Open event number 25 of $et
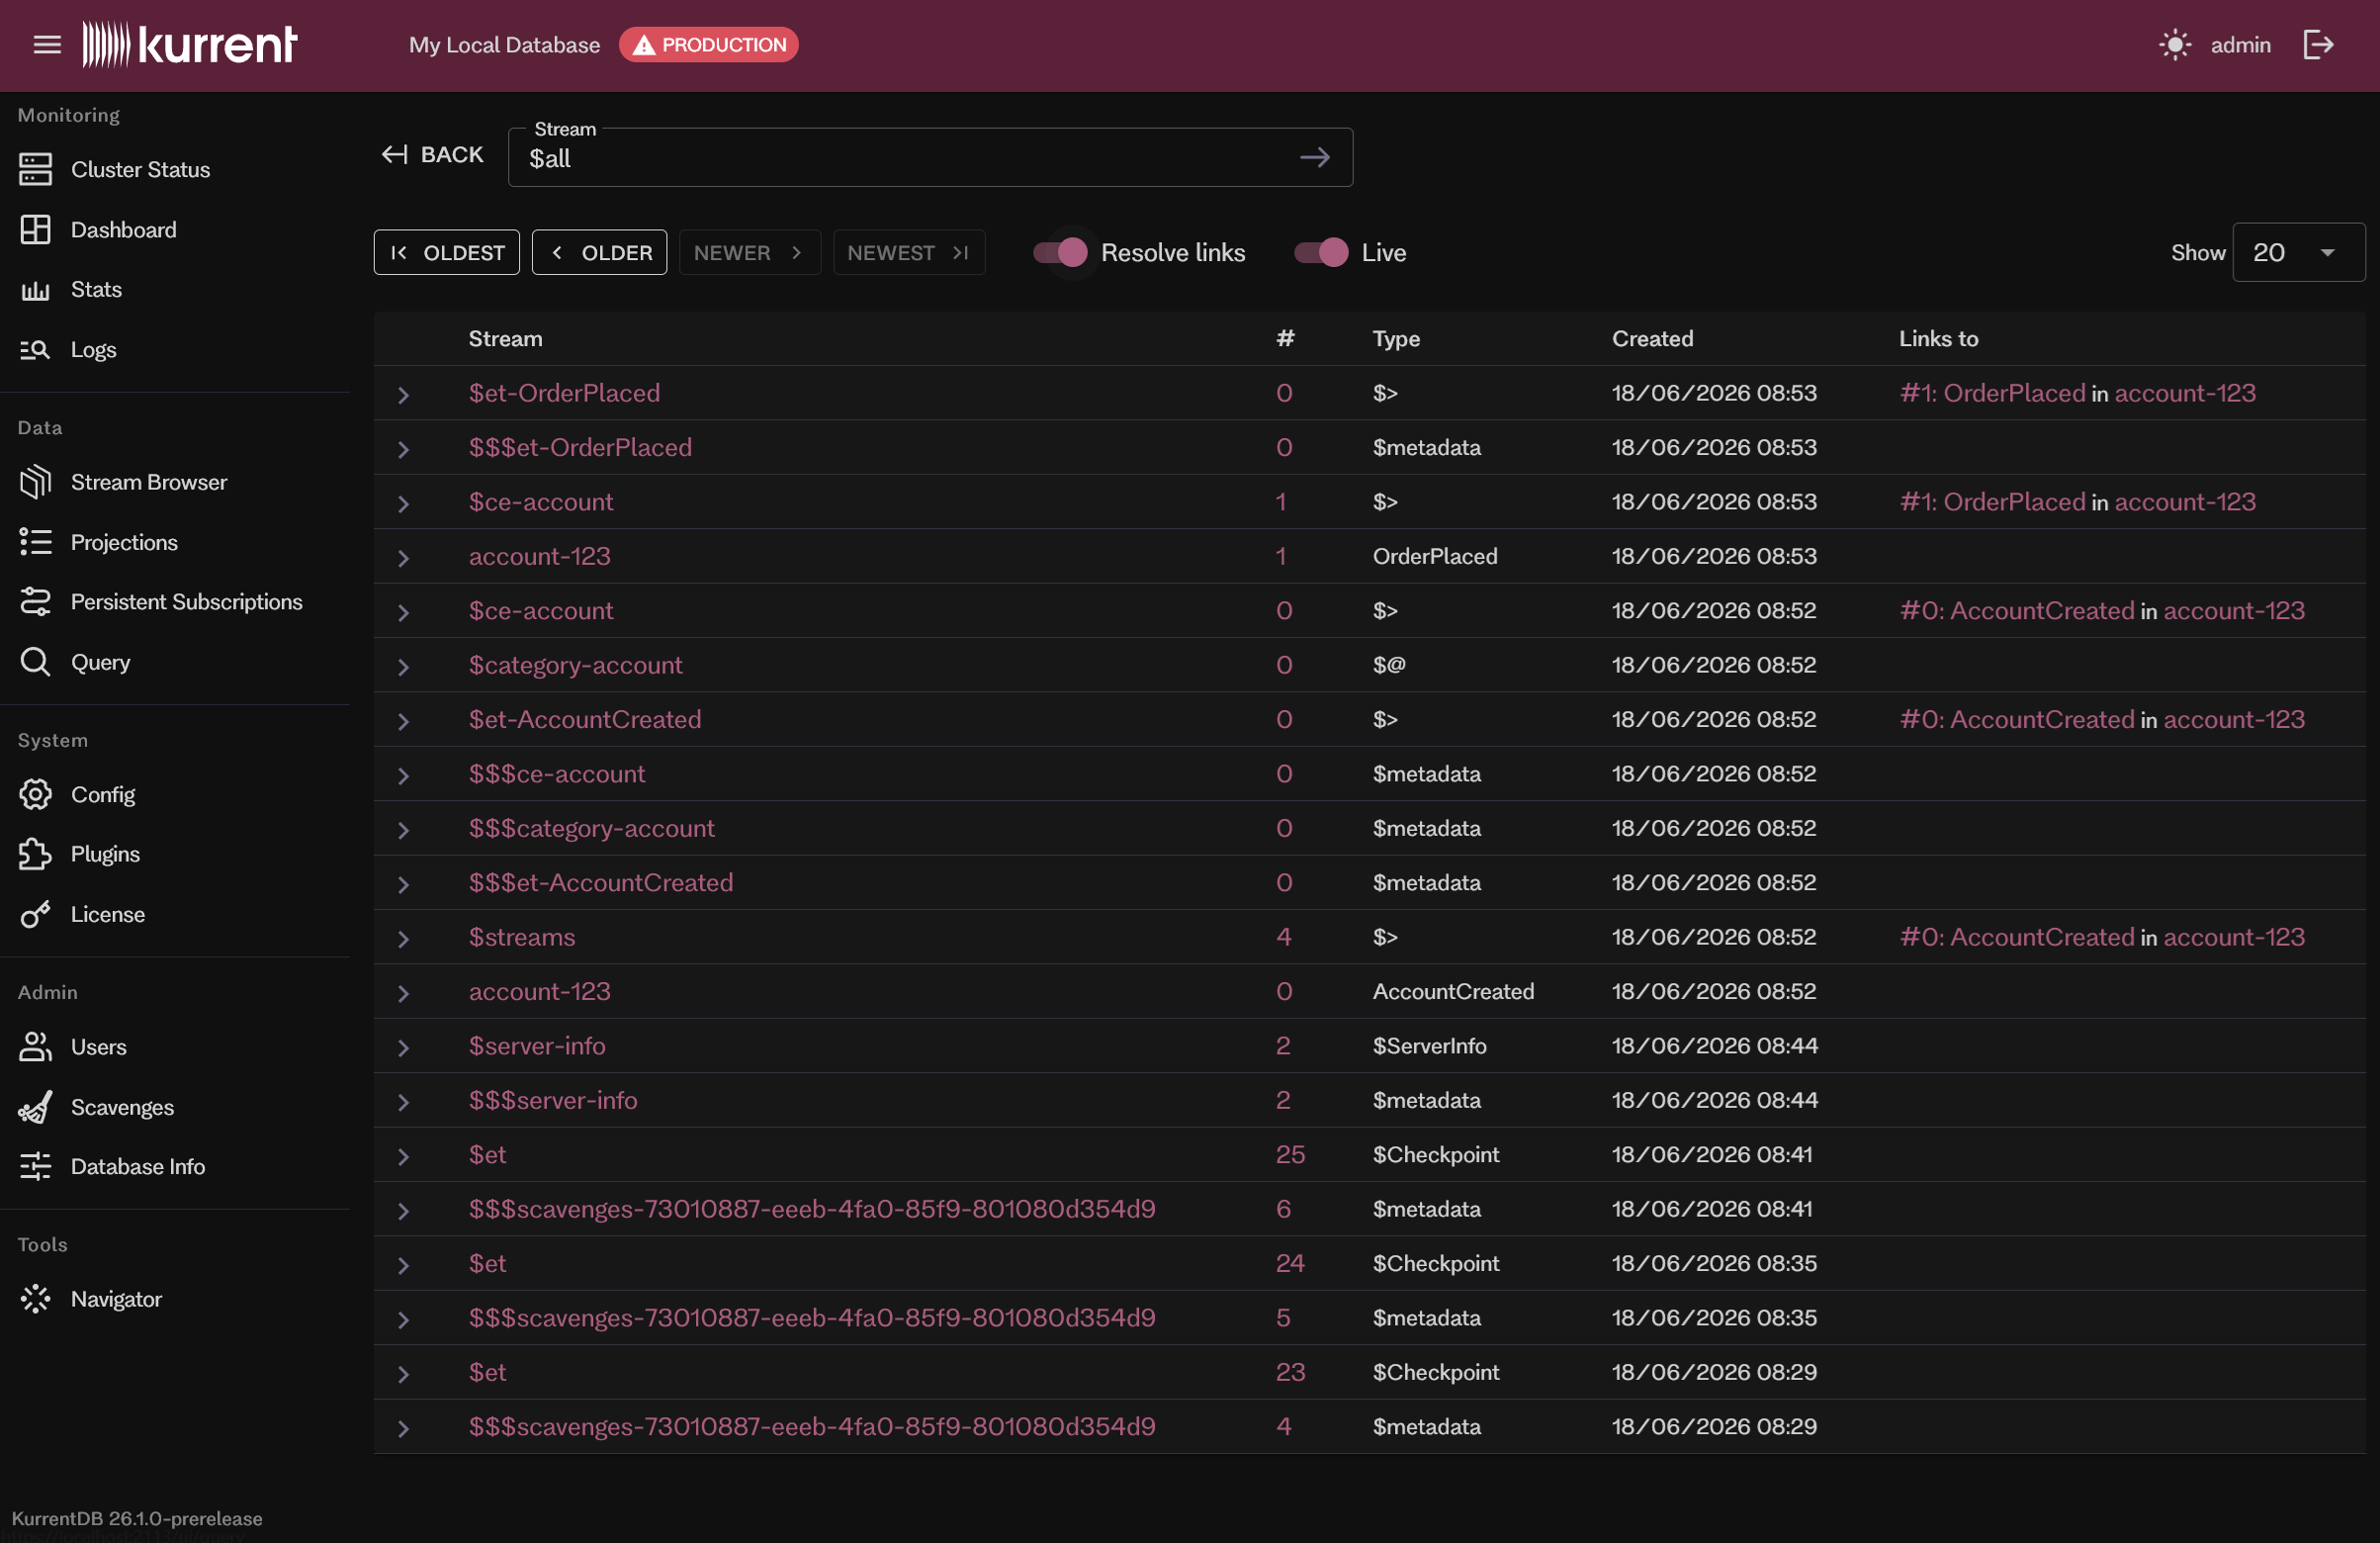Image resolution: width=2380 pixels, height=1543 pixels. tap(1289, 1154)
